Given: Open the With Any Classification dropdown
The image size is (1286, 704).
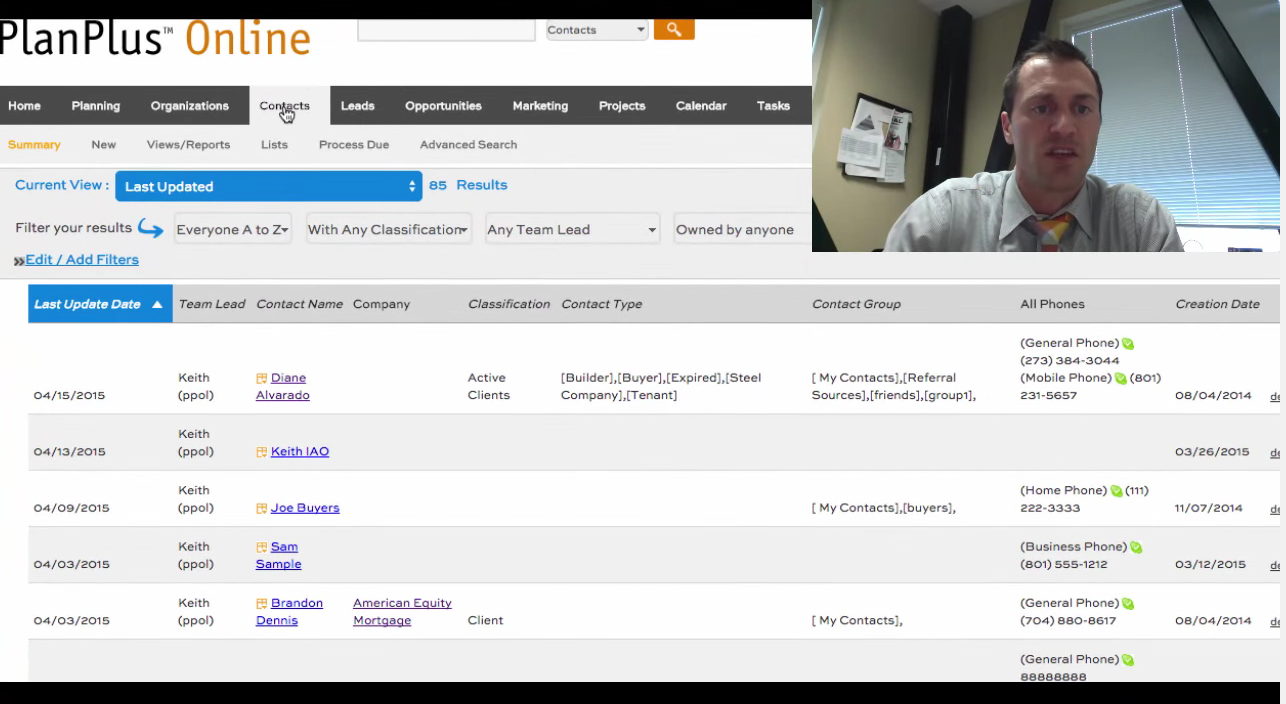Looking at the screenshot, I should pos(388,230).
